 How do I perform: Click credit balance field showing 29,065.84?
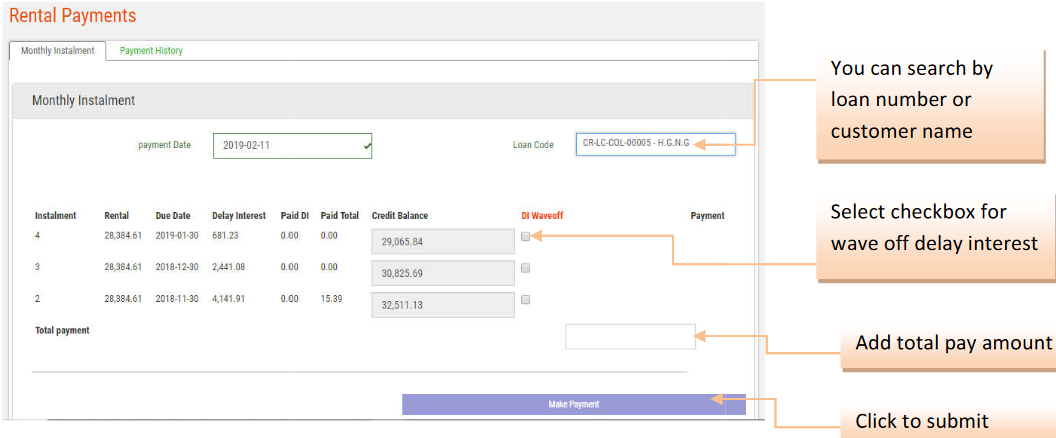coord(442,242)
